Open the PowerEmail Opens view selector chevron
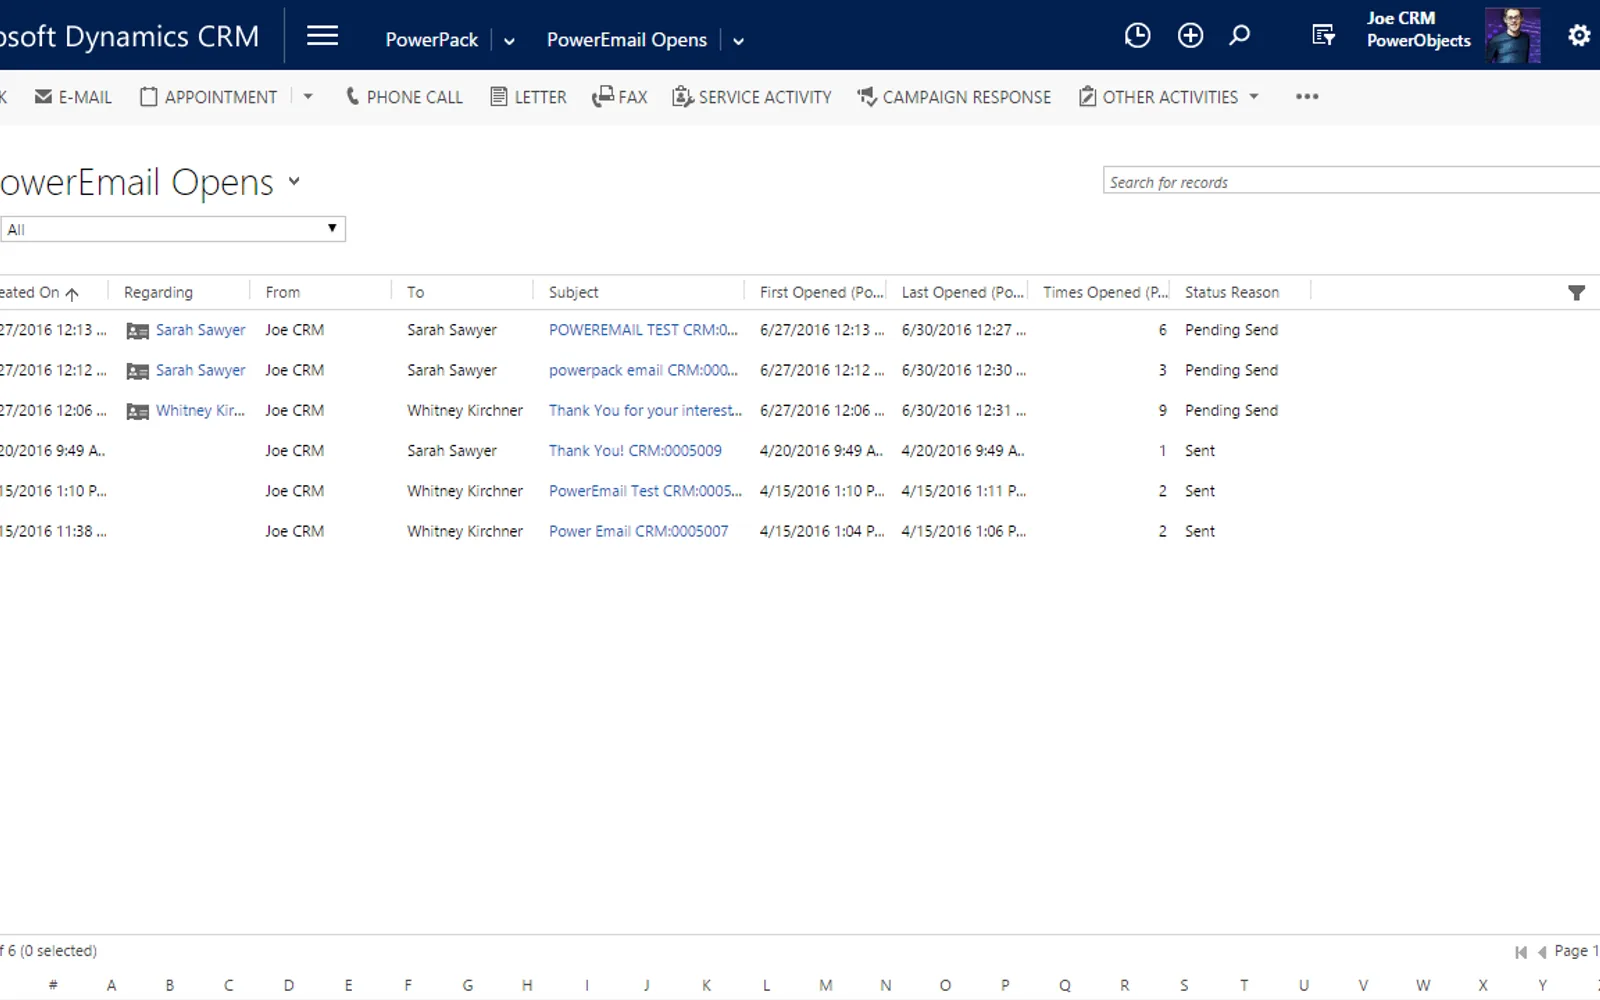Viewport: 1600px width, 1000px height. pos(294,182)
